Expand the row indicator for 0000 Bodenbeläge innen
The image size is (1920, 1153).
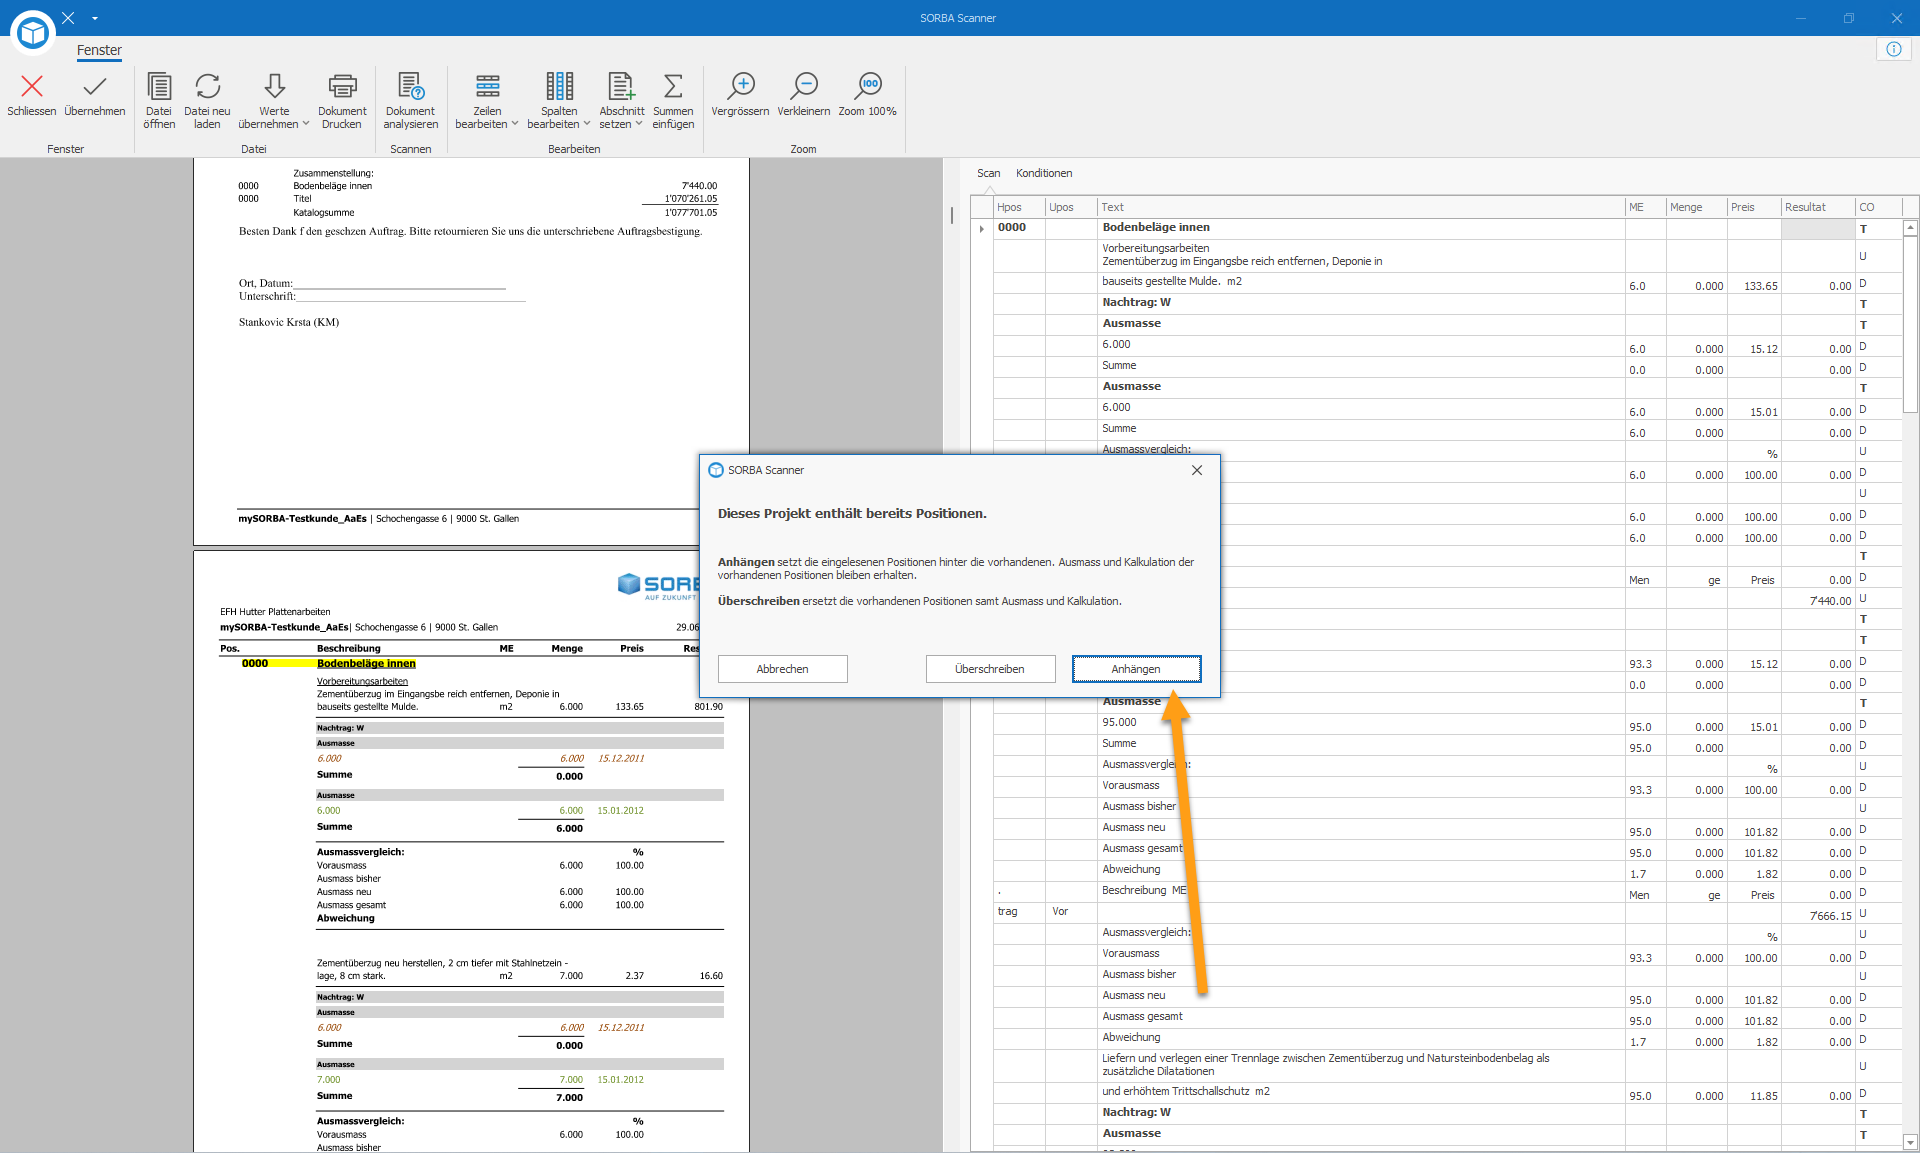pyautogui.click(x=982, y=229)
